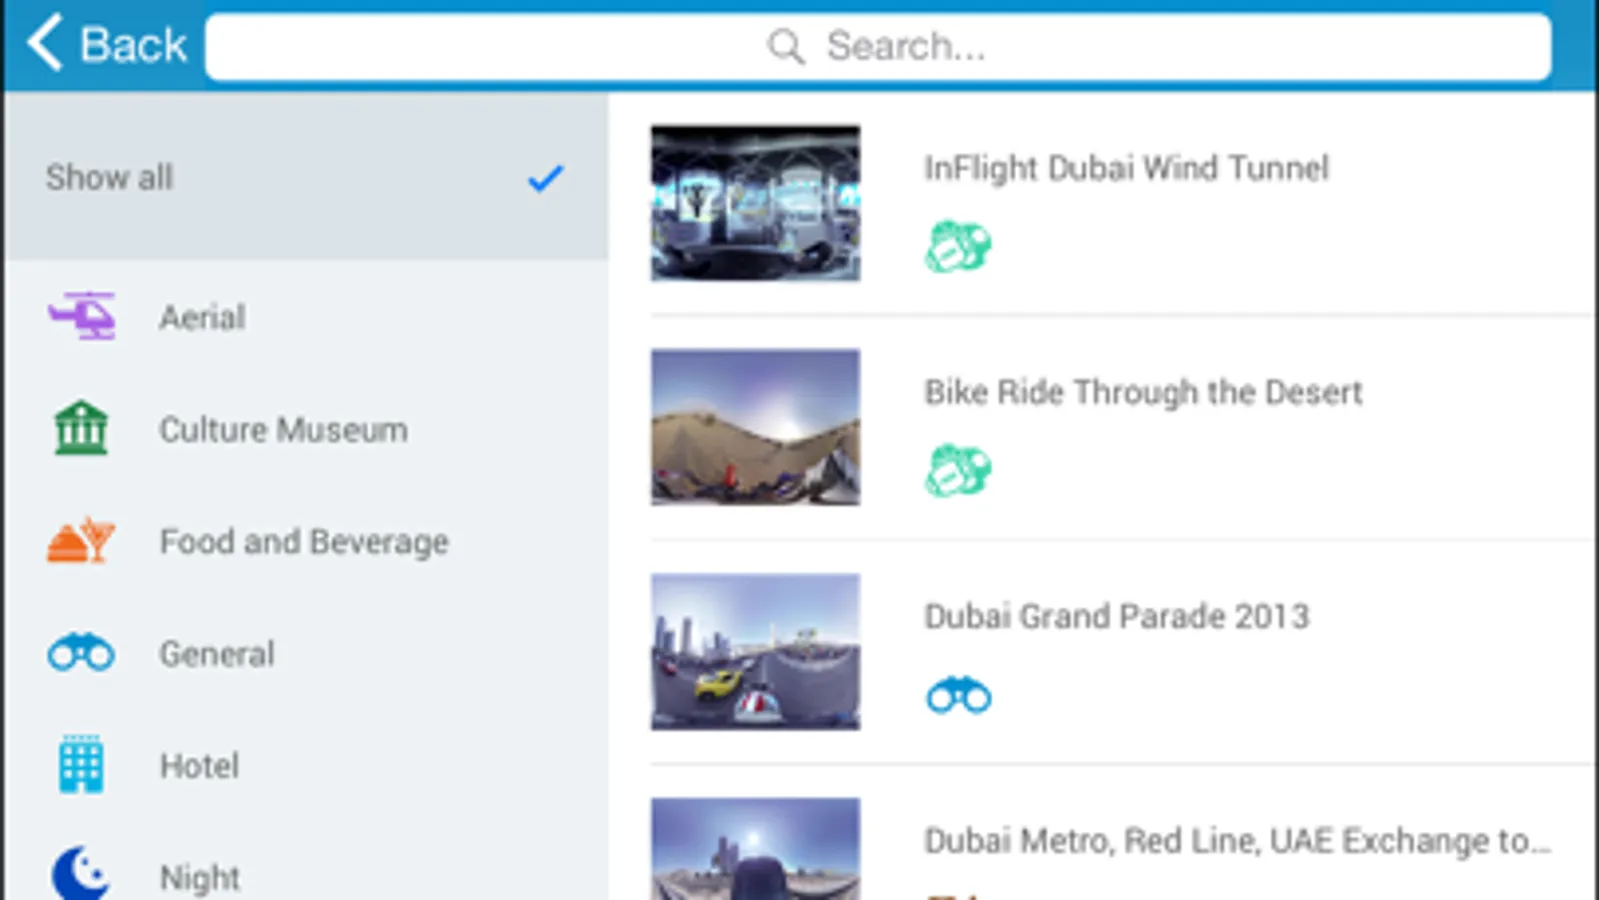Open the InFlight Dubai Wind Tunnel title

1126,168
